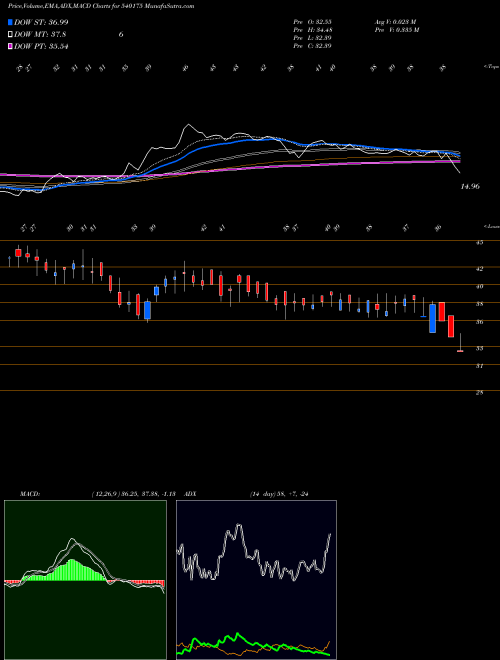Click the 'Avg V: 0.023 M' volume text
500x660 pixels.
[x=395, y=21]
